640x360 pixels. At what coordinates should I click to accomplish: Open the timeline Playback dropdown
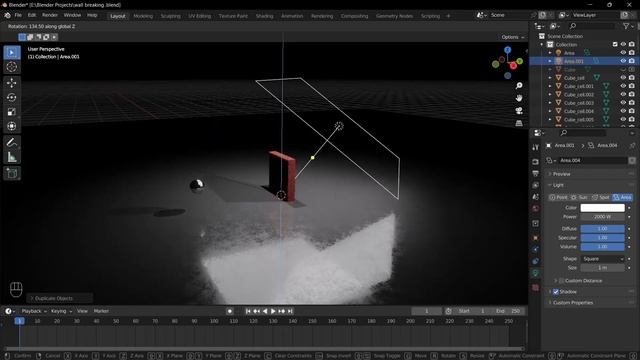[x=34, y=311]
